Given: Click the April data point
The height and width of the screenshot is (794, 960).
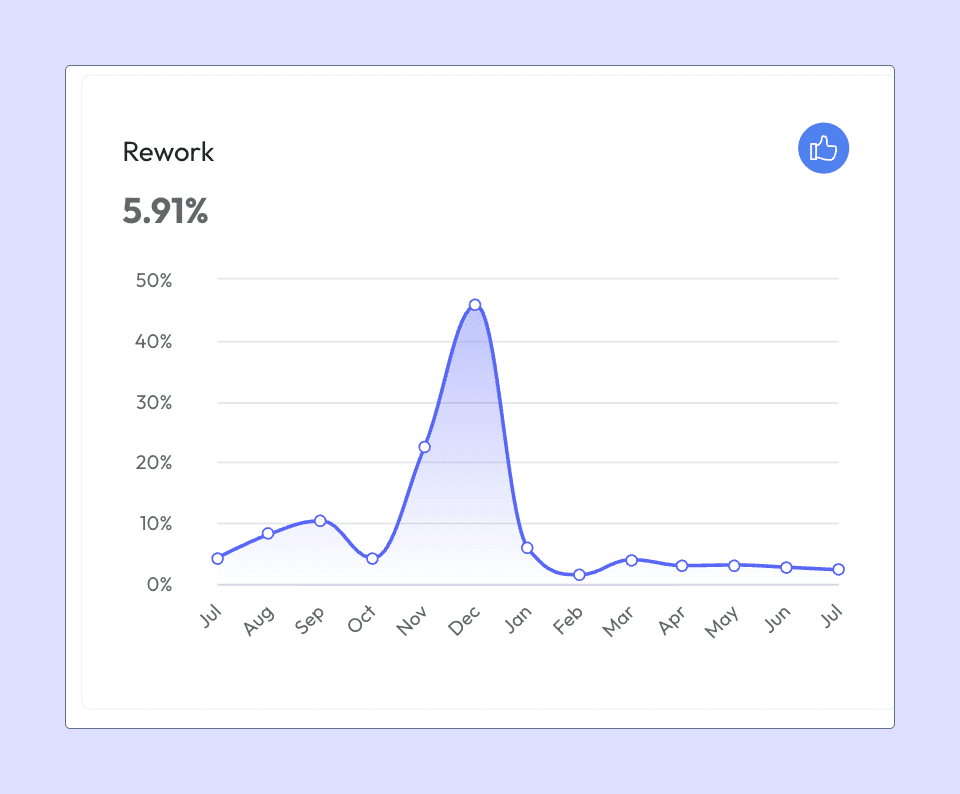Looking at the screenshot, I should (x=682, y=566).
